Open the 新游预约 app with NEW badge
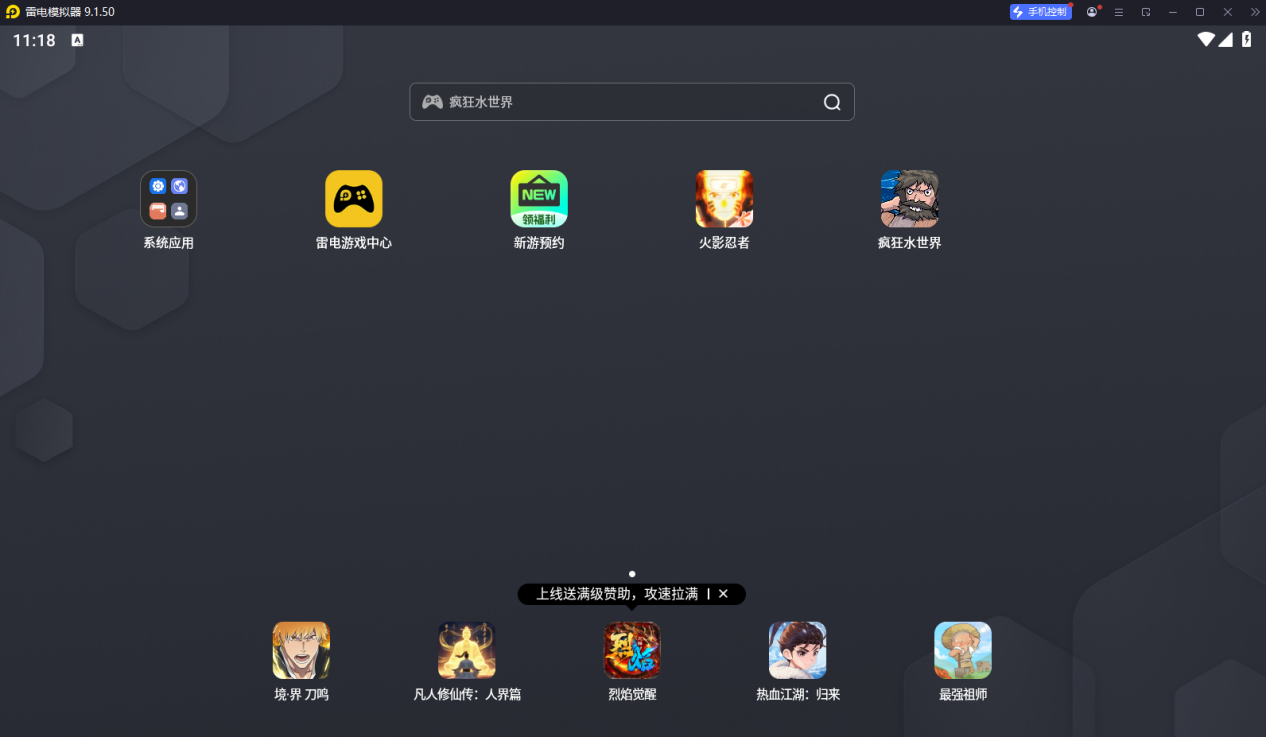This screenshot has width=1266, height=737. [539, 199]
